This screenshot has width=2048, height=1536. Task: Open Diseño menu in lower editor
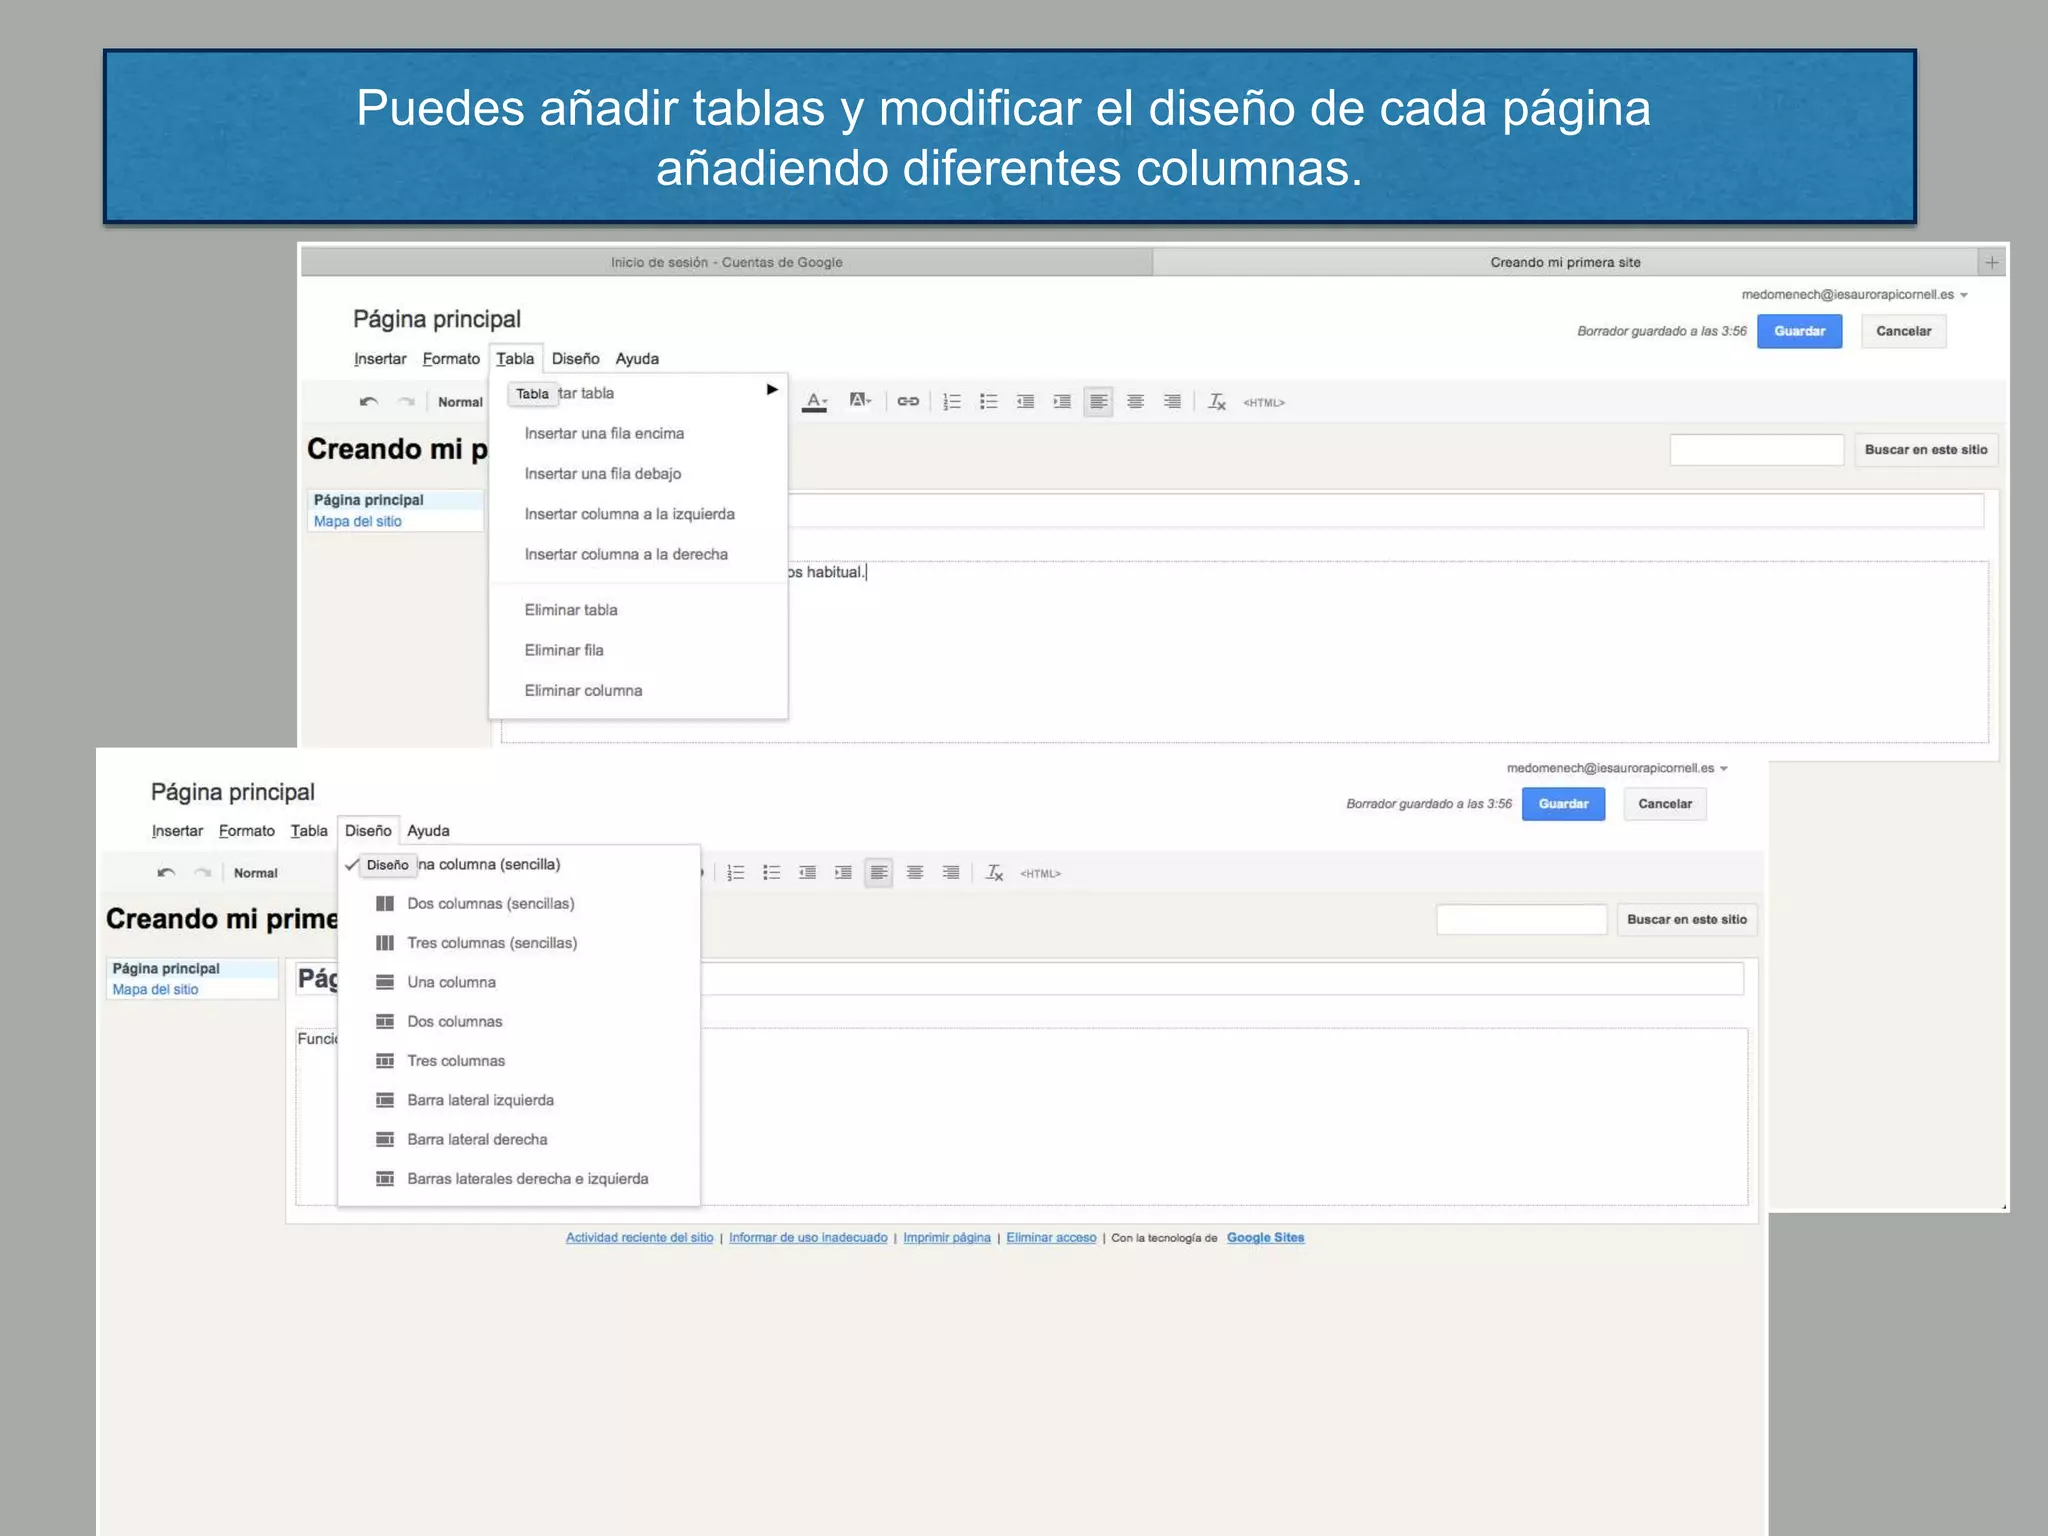pyautogui.click(x=368, y=831)
